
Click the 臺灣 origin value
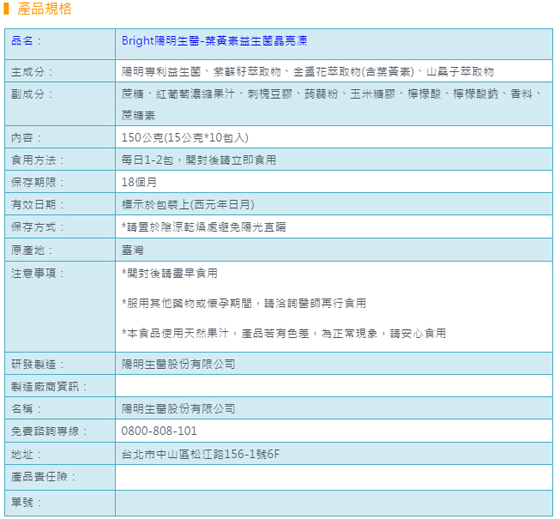click(132, 250)
